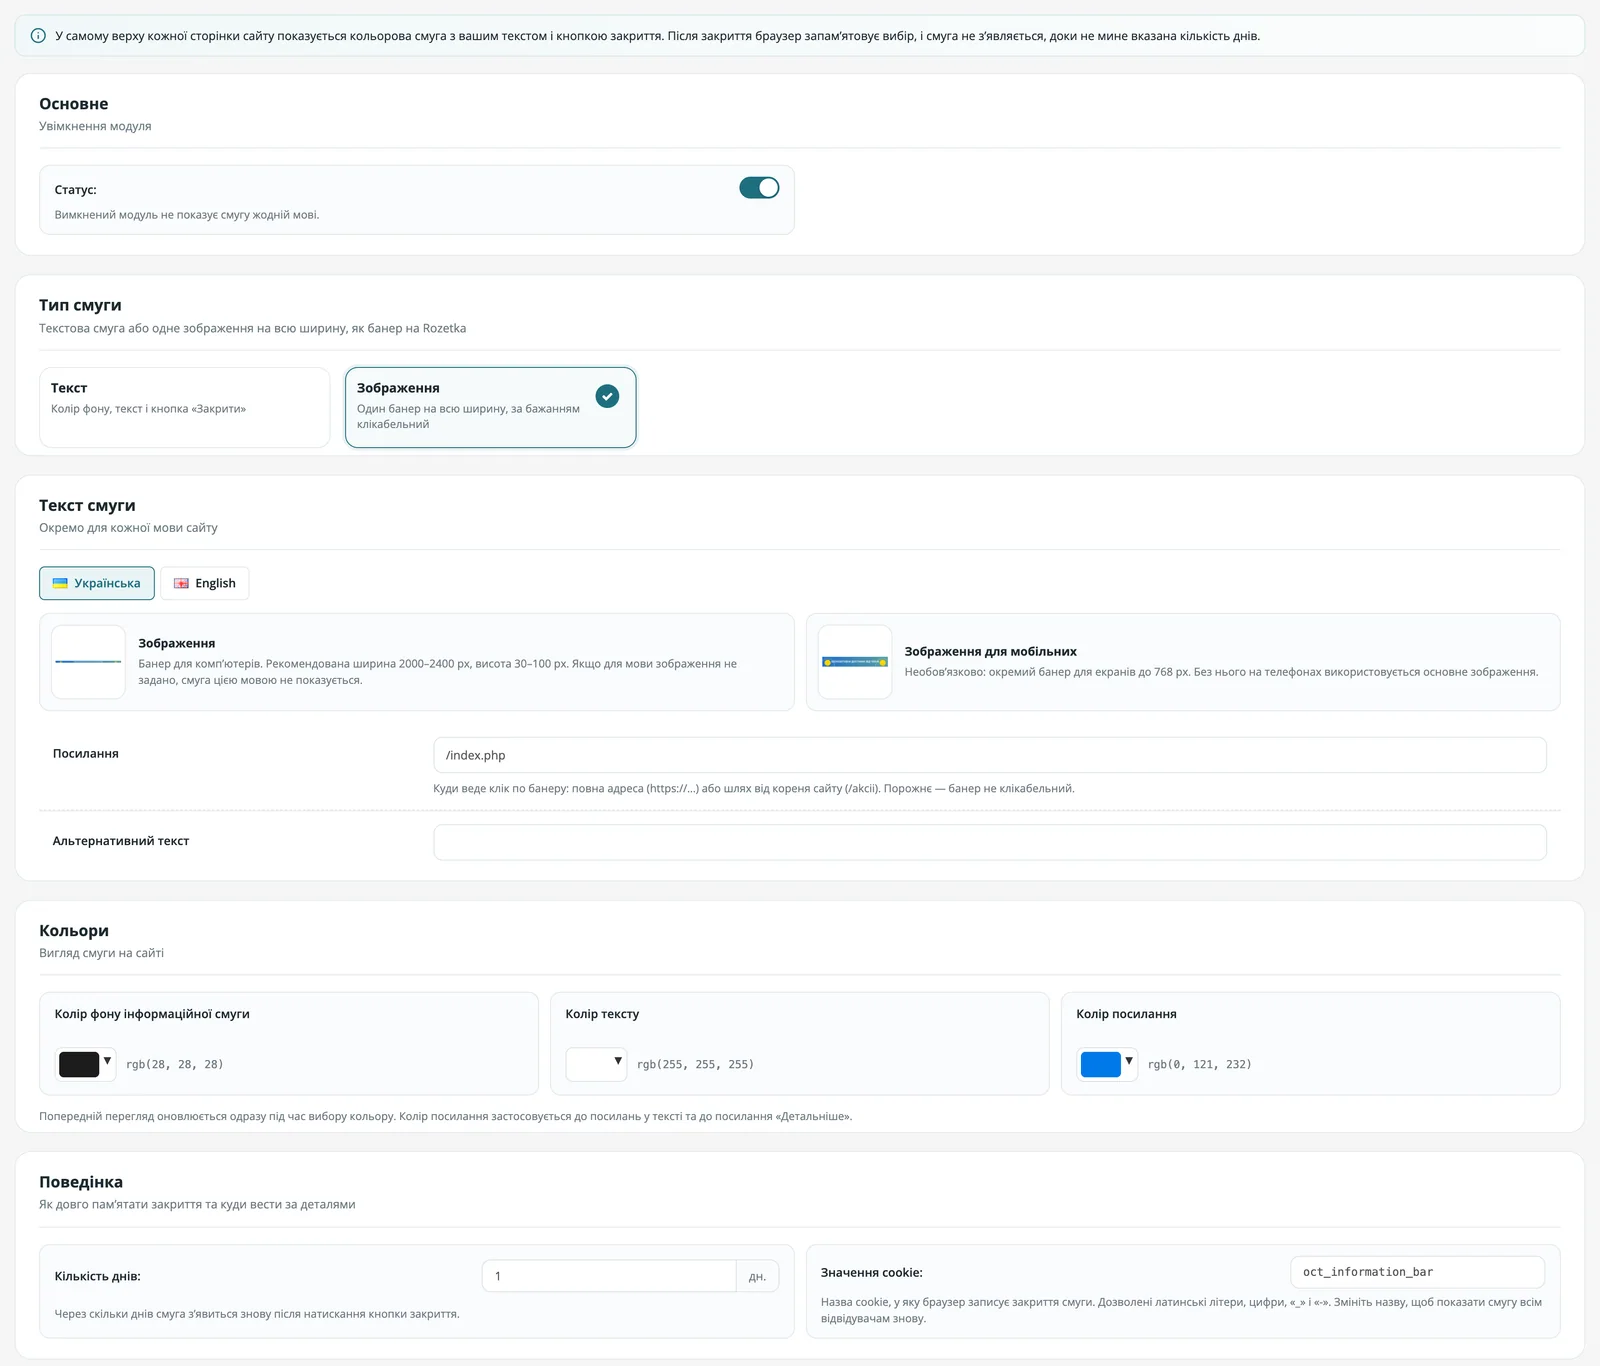The width and height of the screenshot is (1600, 1366).
Task: Click the checkmark icon on the Зображення card
Action: (607, 396)
